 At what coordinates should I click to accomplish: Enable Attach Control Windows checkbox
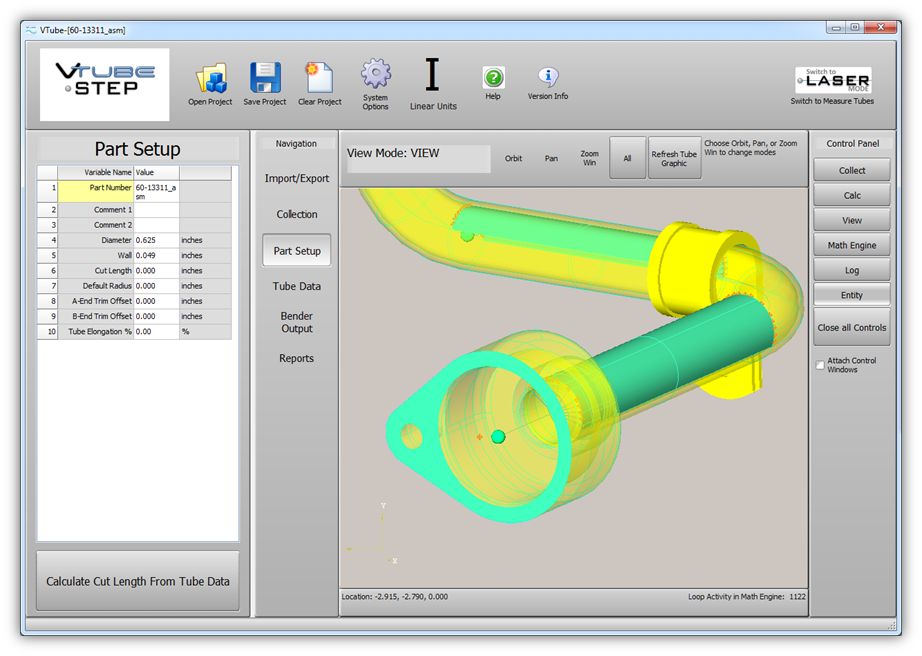[821, 365]
